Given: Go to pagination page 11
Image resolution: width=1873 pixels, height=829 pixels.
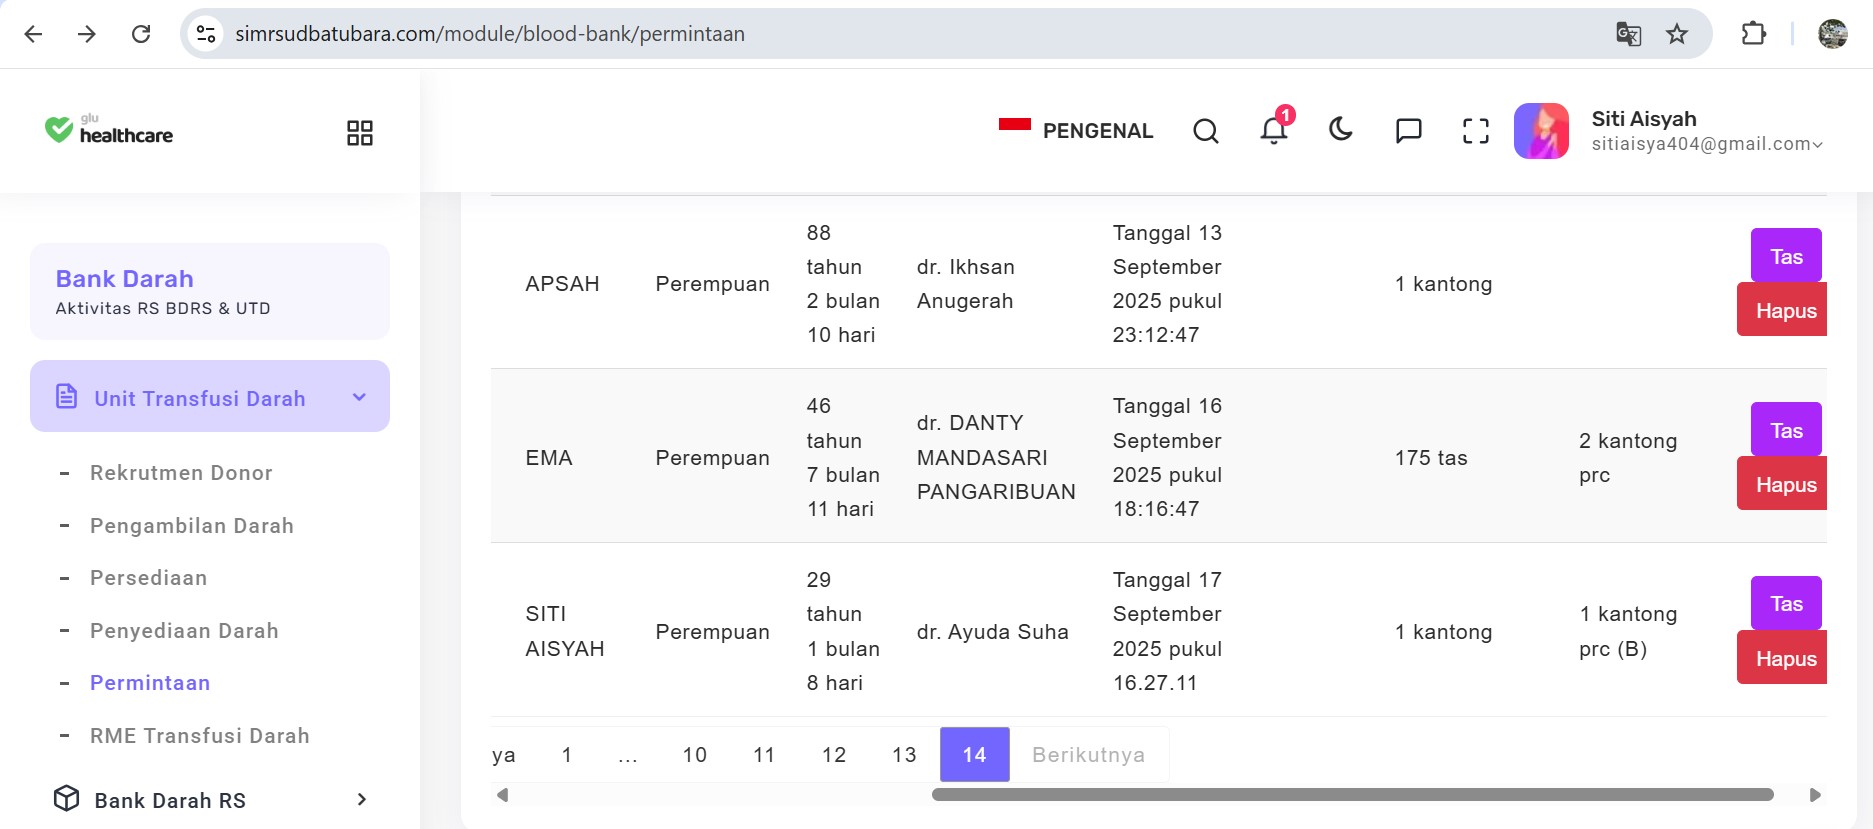Looking at the screenshot, I should click(x=765, y=755).
